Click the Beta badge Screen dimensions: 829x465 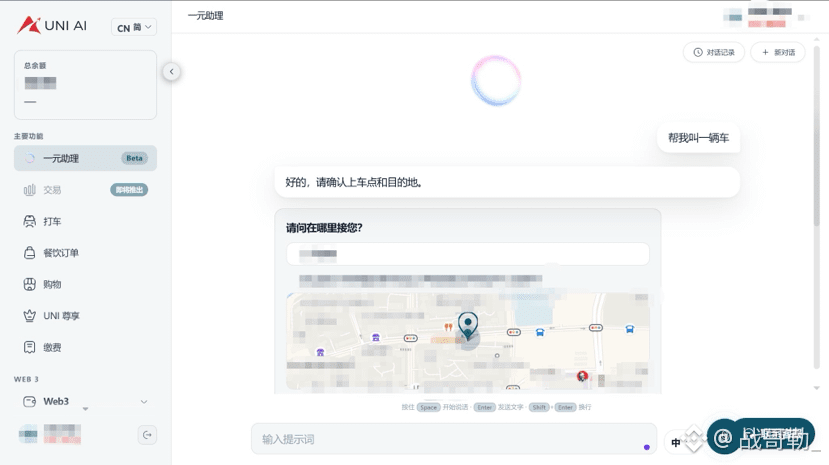(134, 158)
